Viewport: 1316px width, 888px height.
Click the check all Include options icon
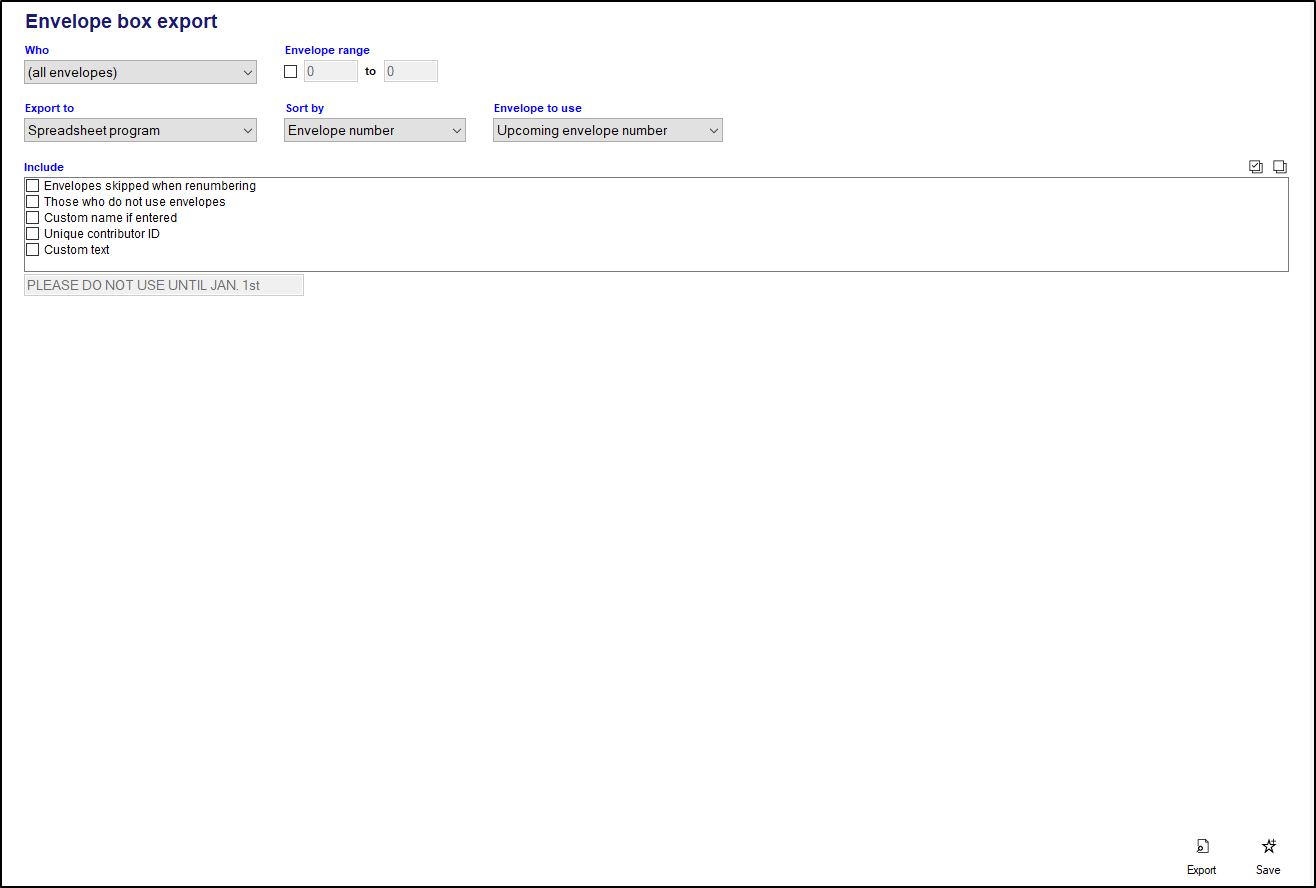1256,167
